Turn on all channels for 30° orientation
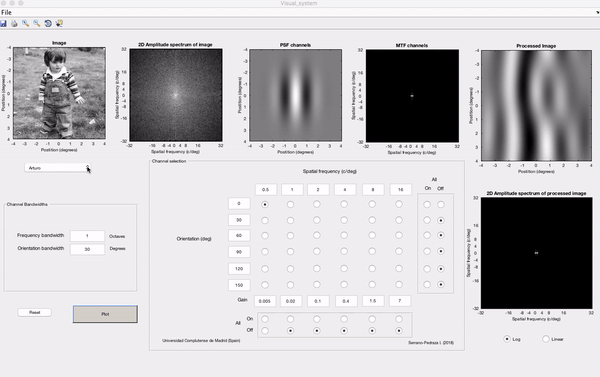This screenshot has width=600, height=377. coord(427,220)
